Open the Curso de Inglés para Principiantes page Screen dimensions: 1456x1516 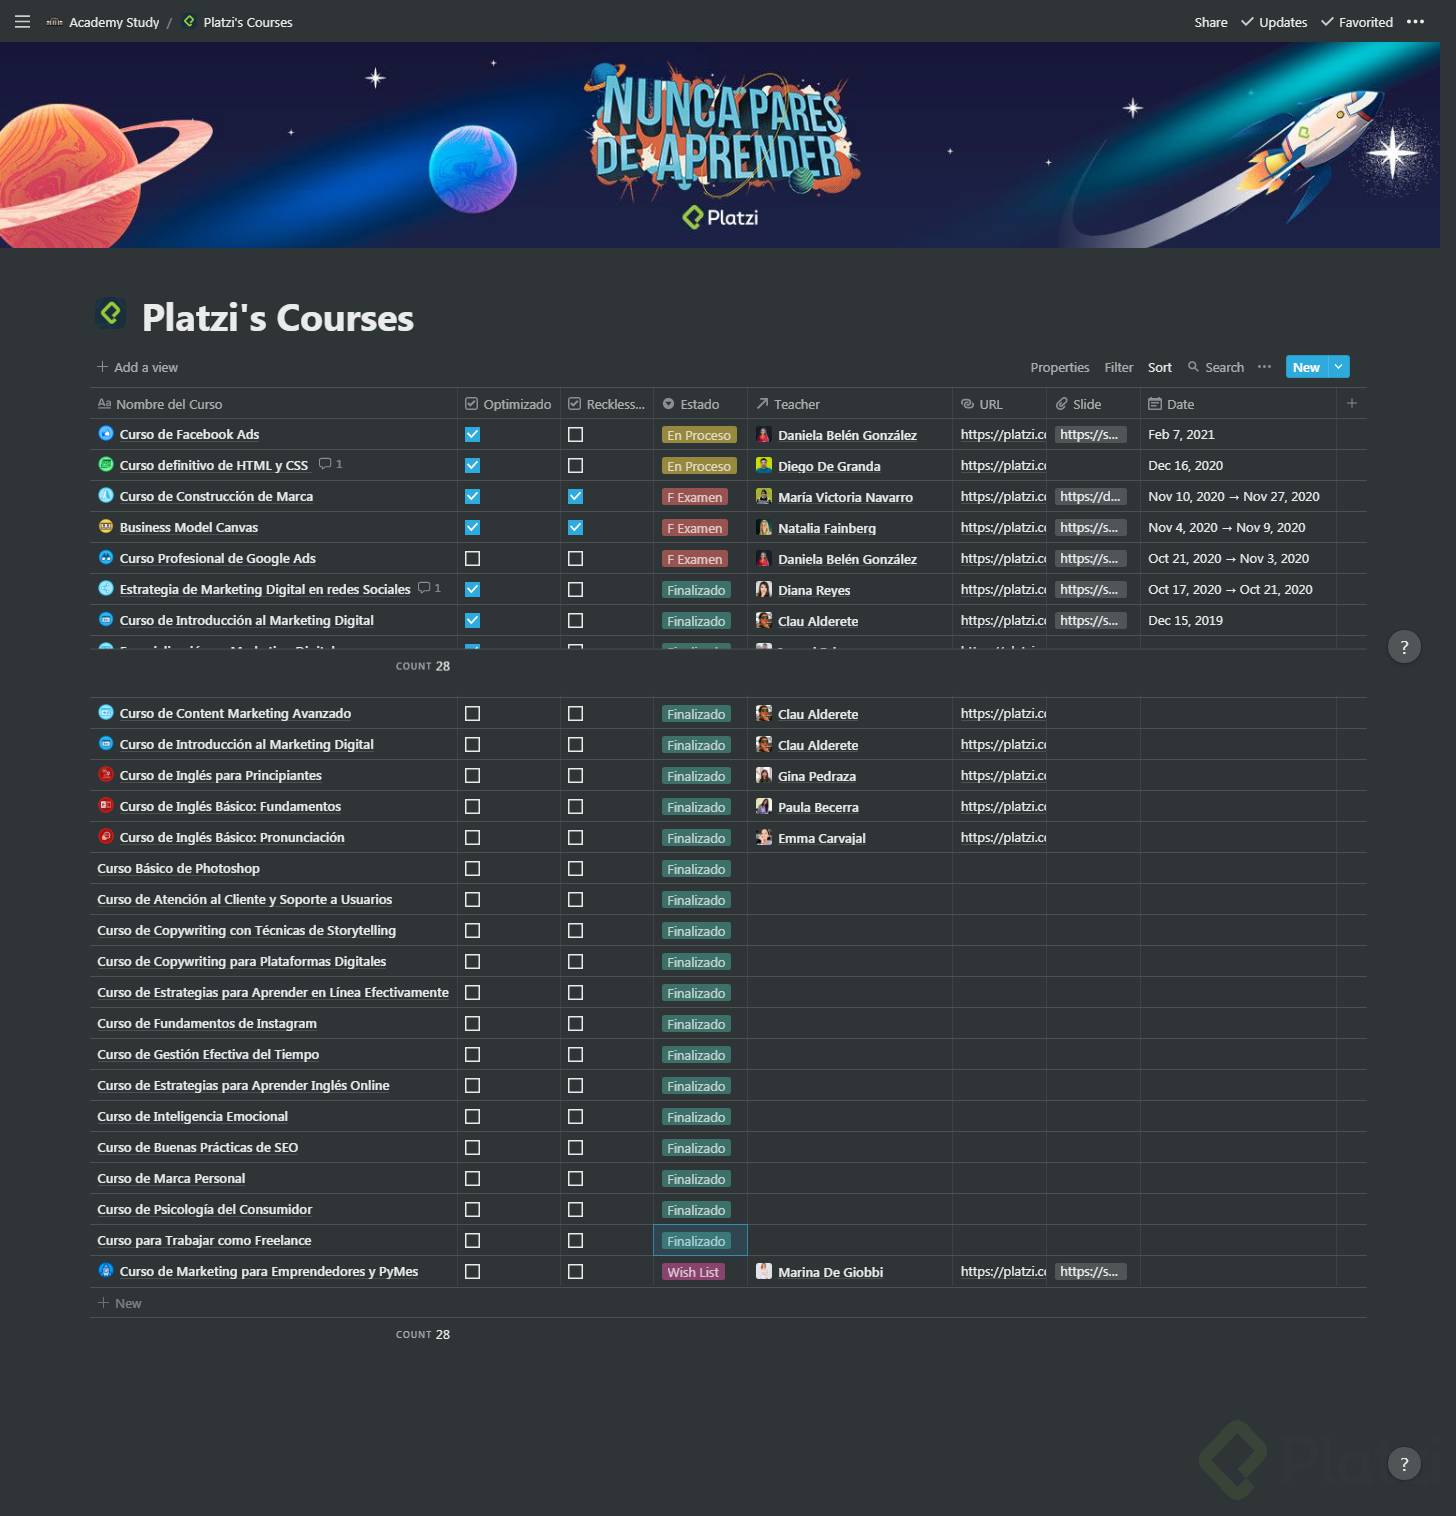click(220, 775)
